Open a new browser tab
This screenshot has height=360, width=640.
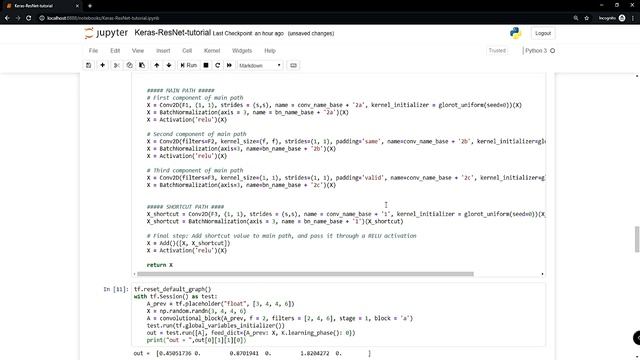(x=90, y=6)
